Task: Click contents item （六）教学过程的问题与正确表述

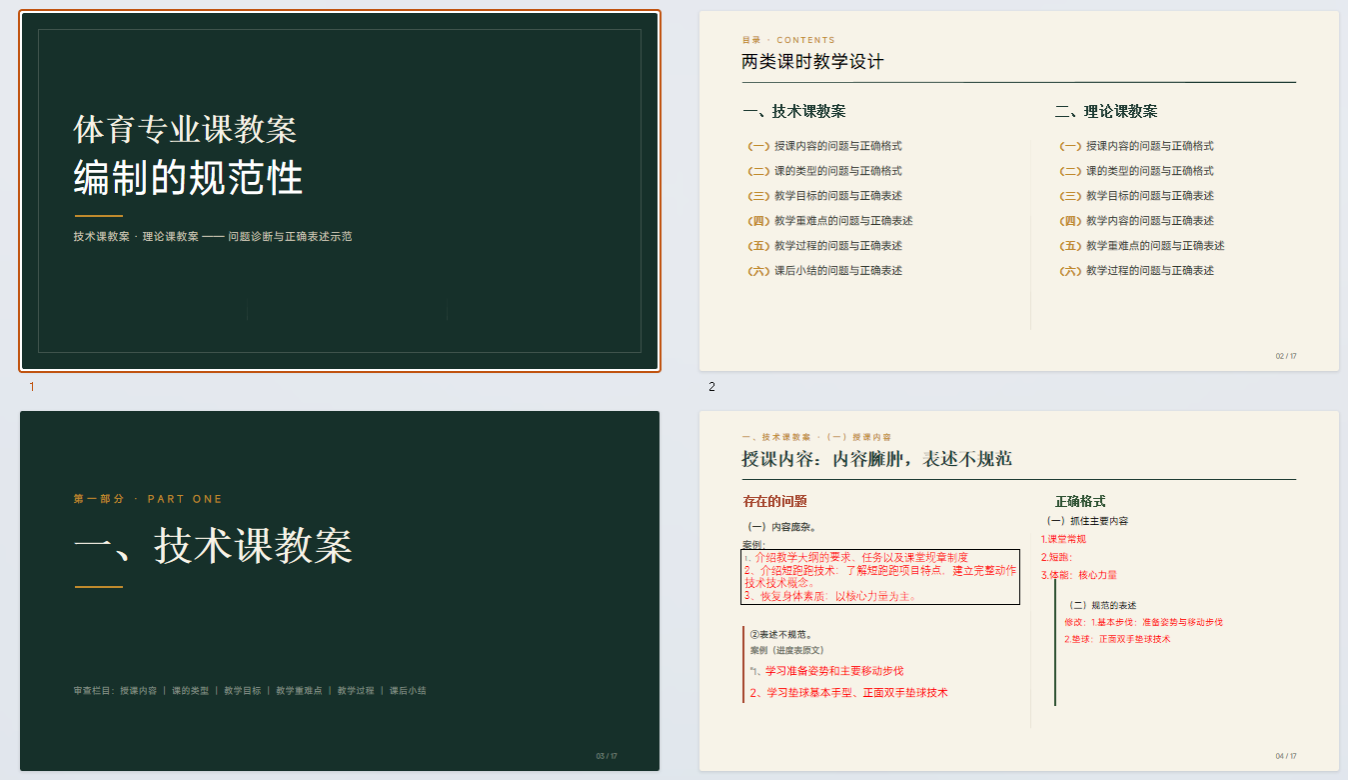Action: tap(1137, 271)
